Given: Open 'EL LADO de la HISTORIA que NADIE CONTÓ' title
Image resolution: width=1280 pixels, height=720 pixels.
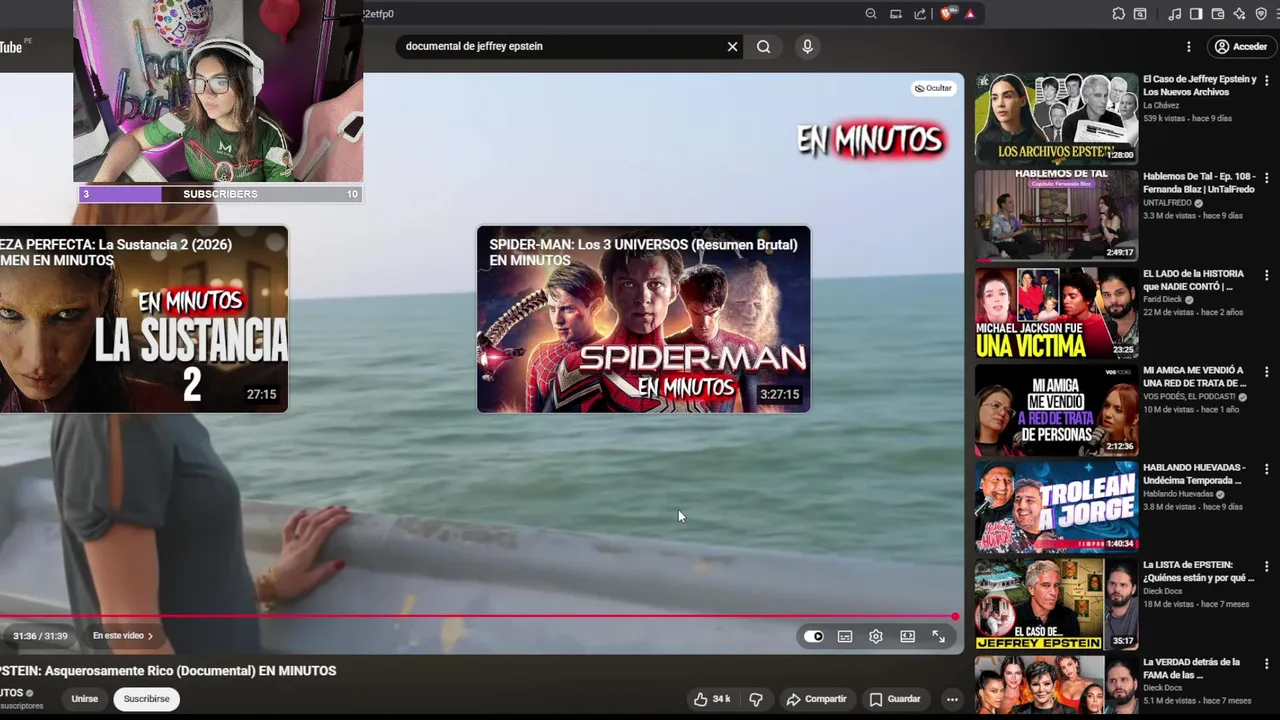Looking at the screenshot, I should (x=1194, y=280).
